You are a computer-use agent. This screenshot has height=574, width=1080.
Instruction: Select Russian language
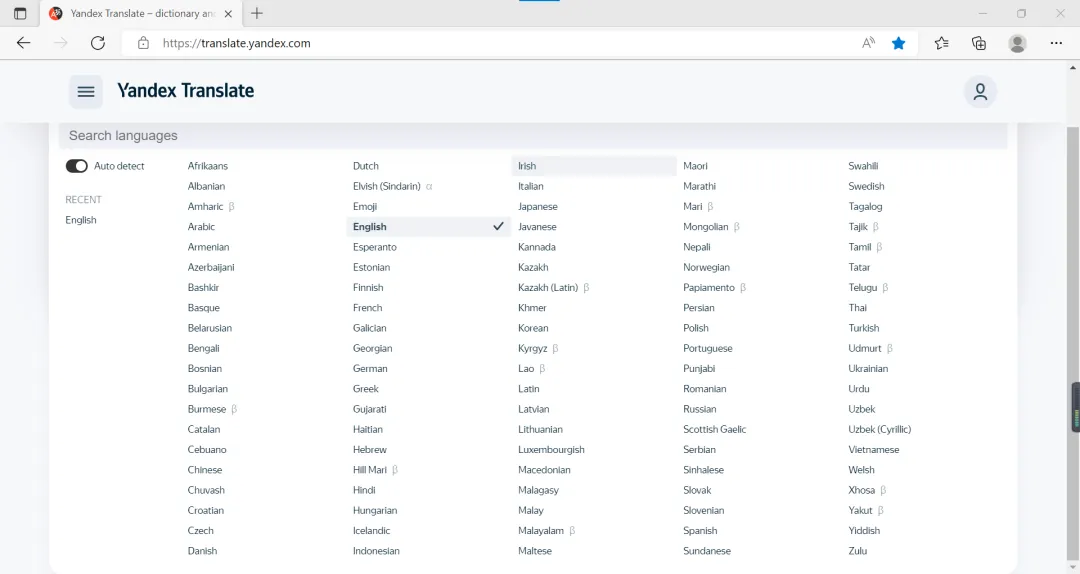coord(699,409)
